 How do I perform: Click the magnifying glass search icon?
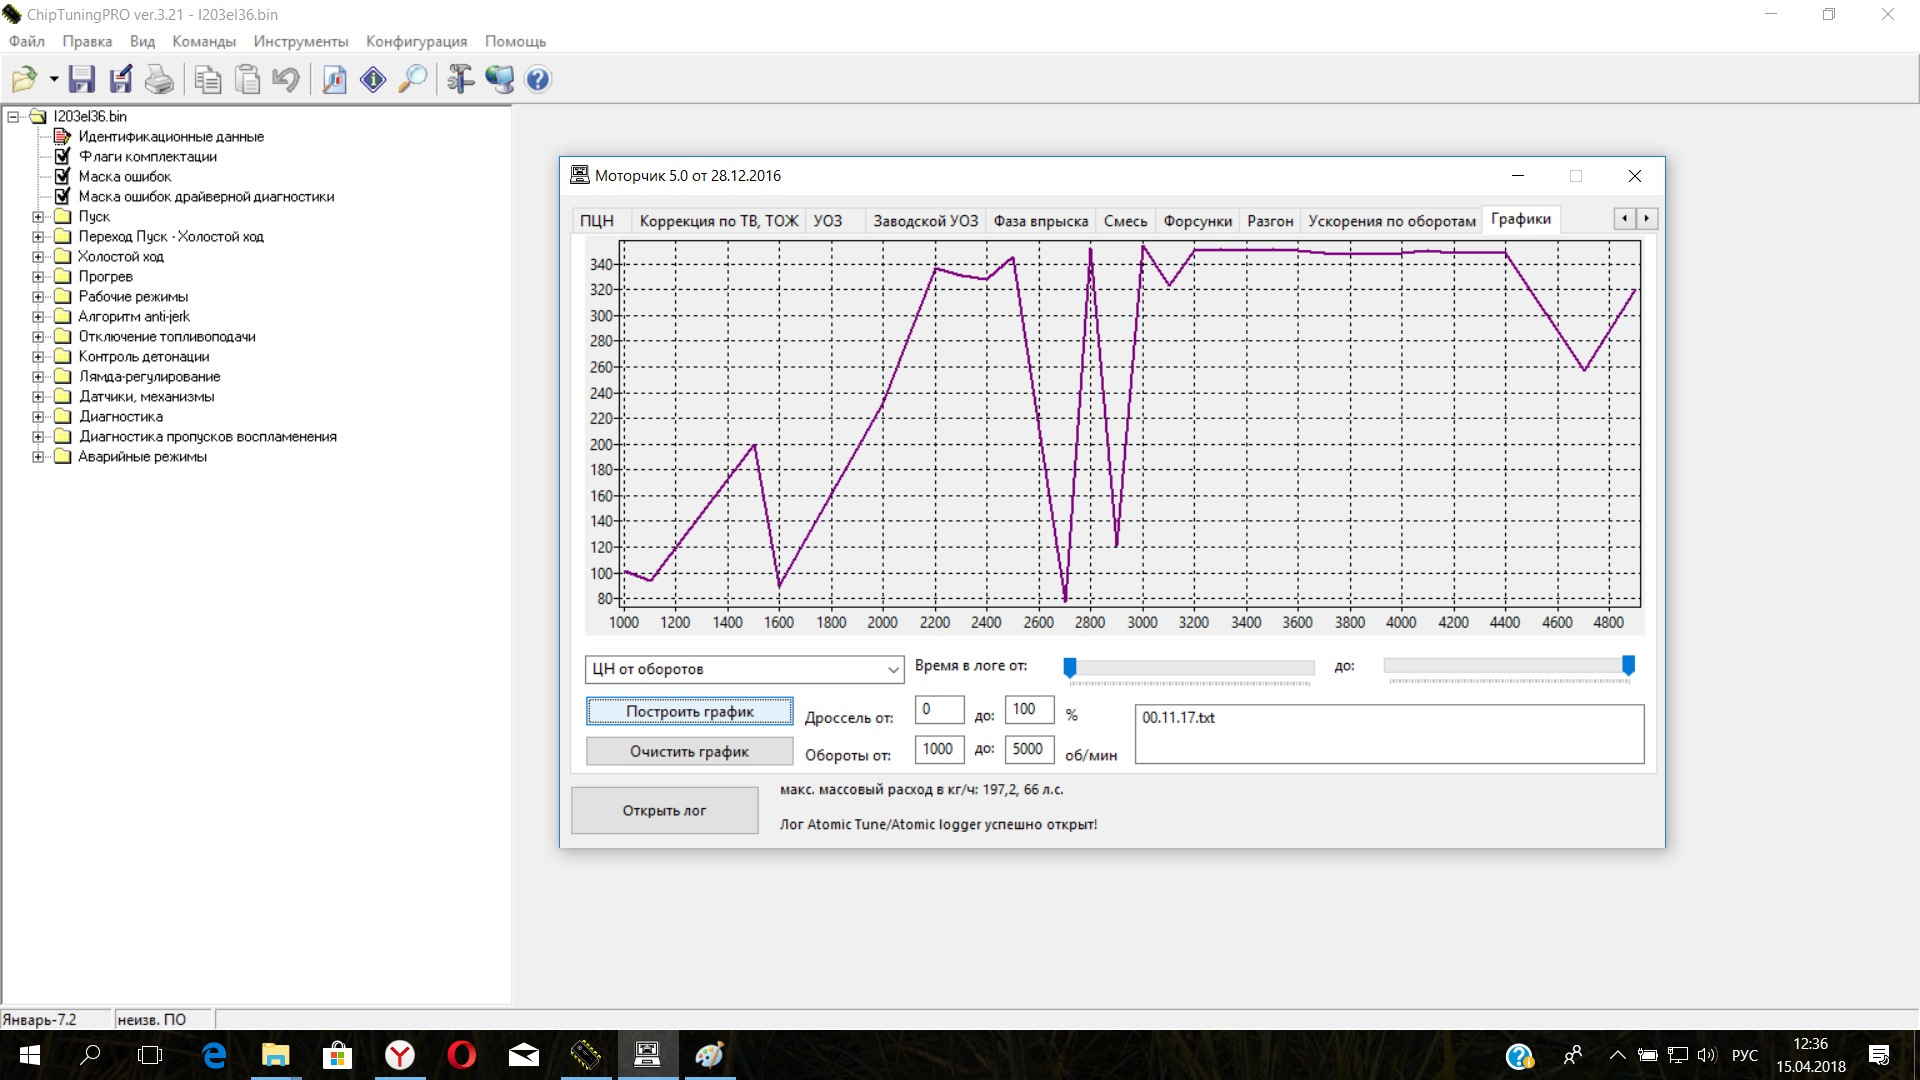click(x=412, y=79)
